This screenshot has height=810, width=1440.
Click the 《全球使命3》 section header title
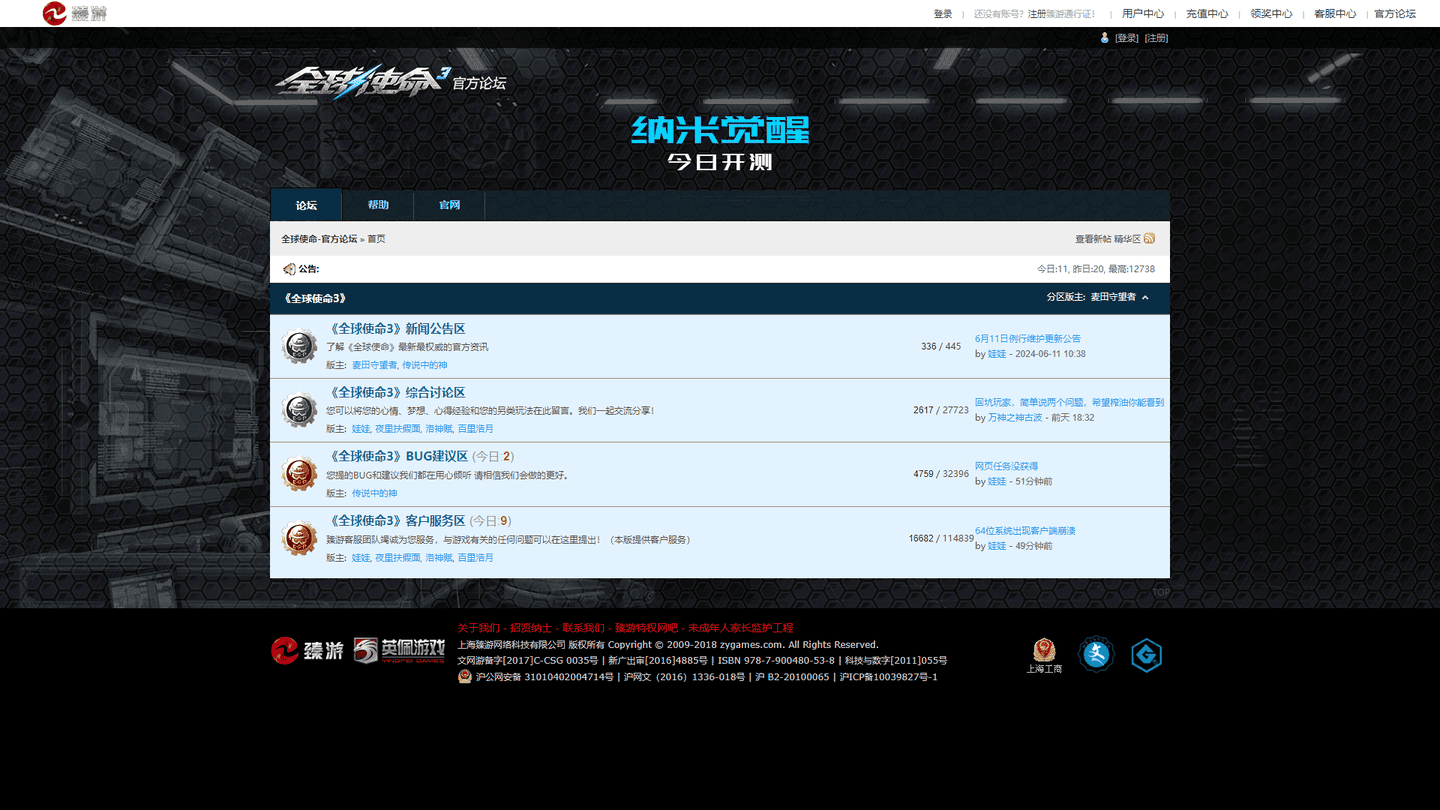click(x=315, y=298)
